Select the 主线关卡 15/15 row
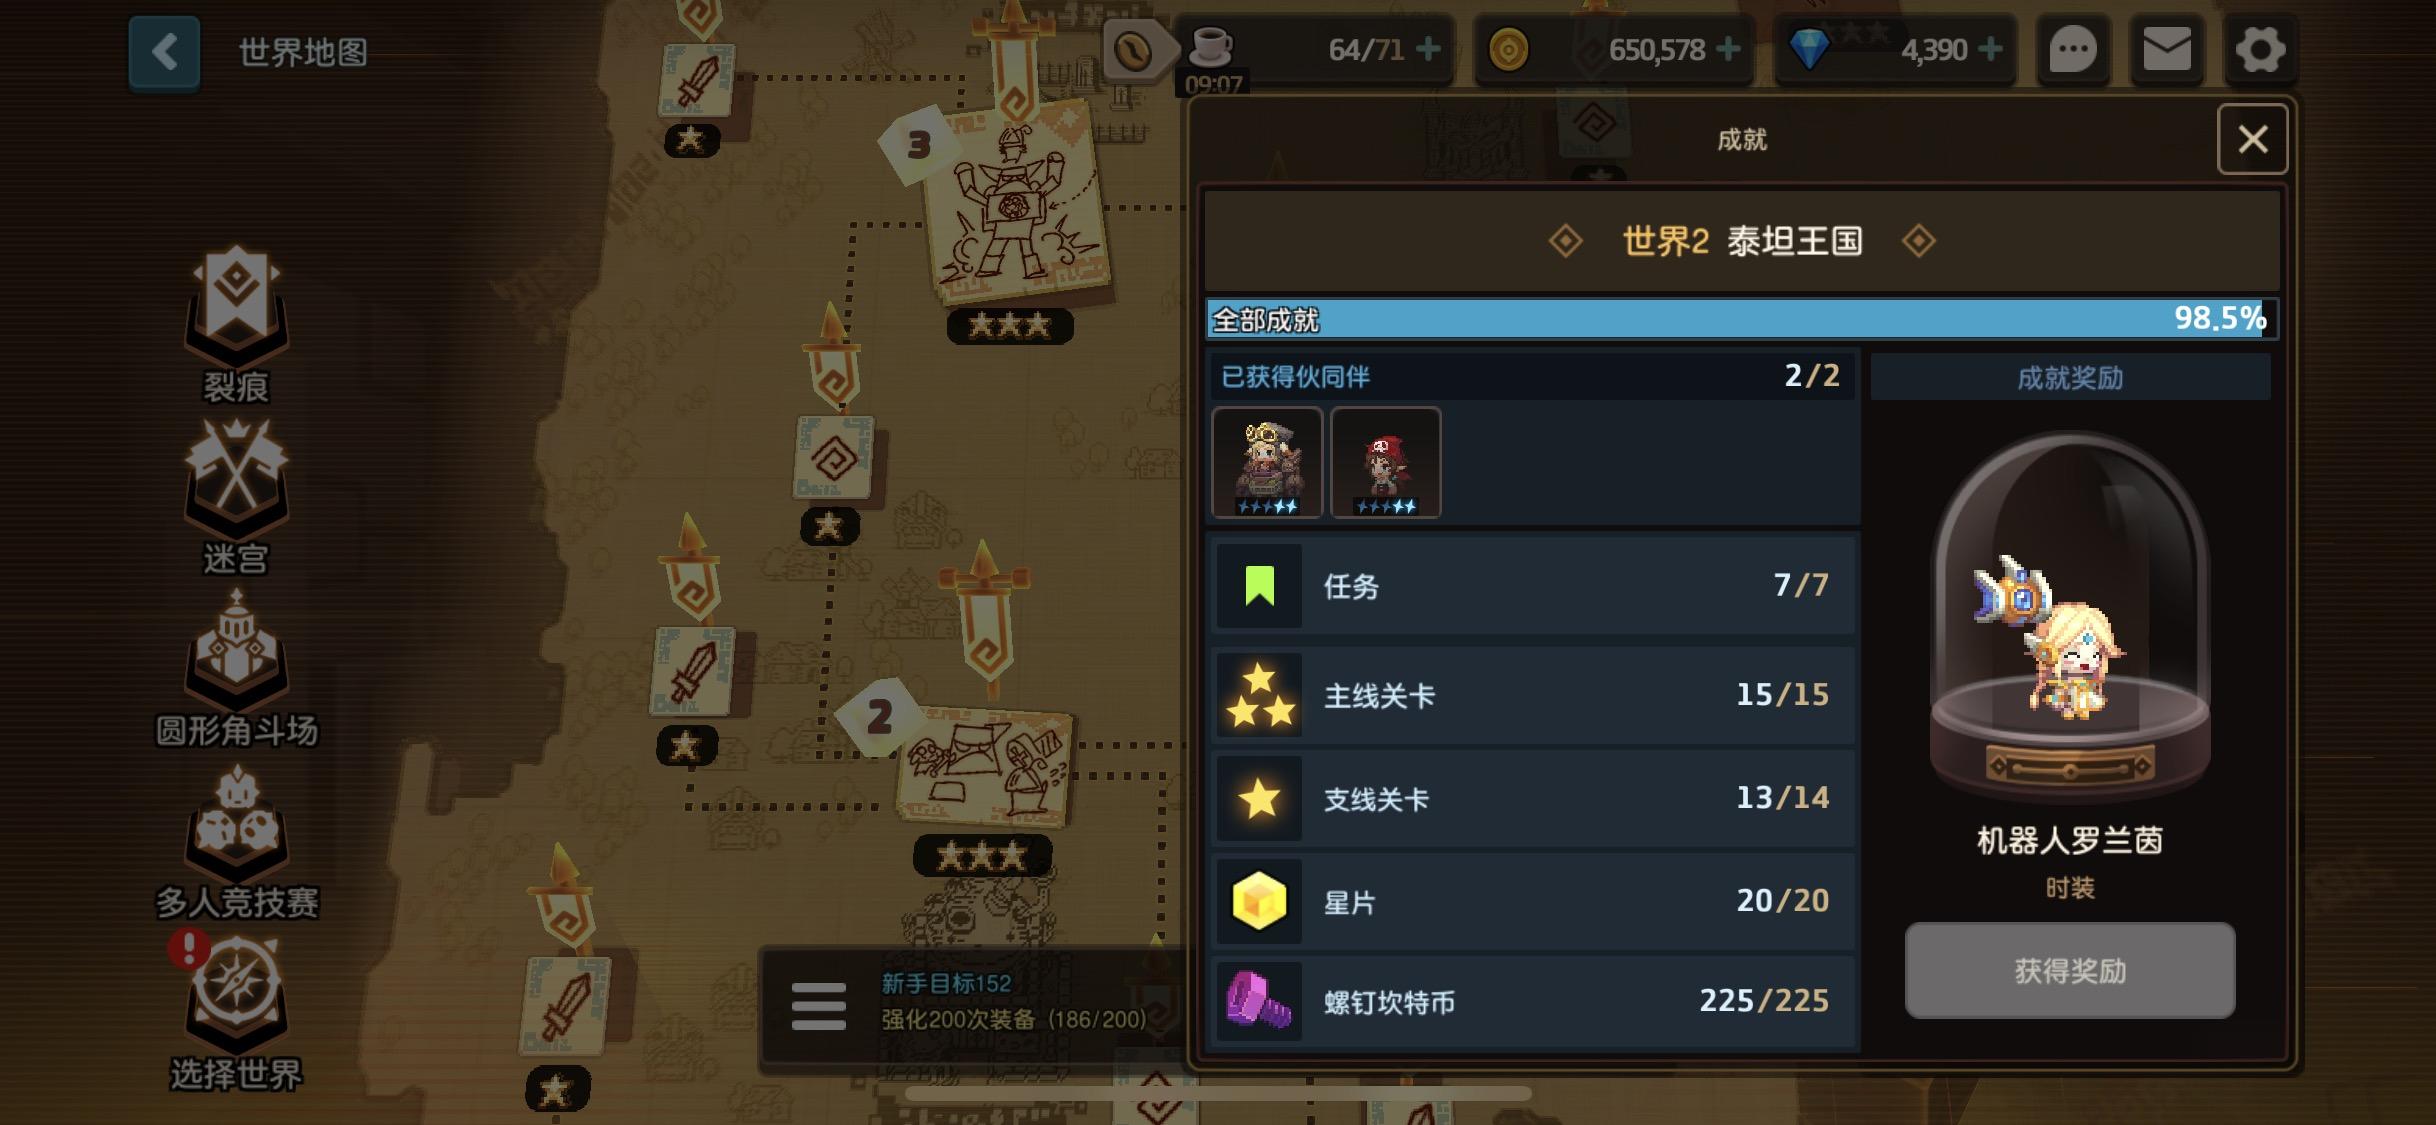 [1533, 695]
